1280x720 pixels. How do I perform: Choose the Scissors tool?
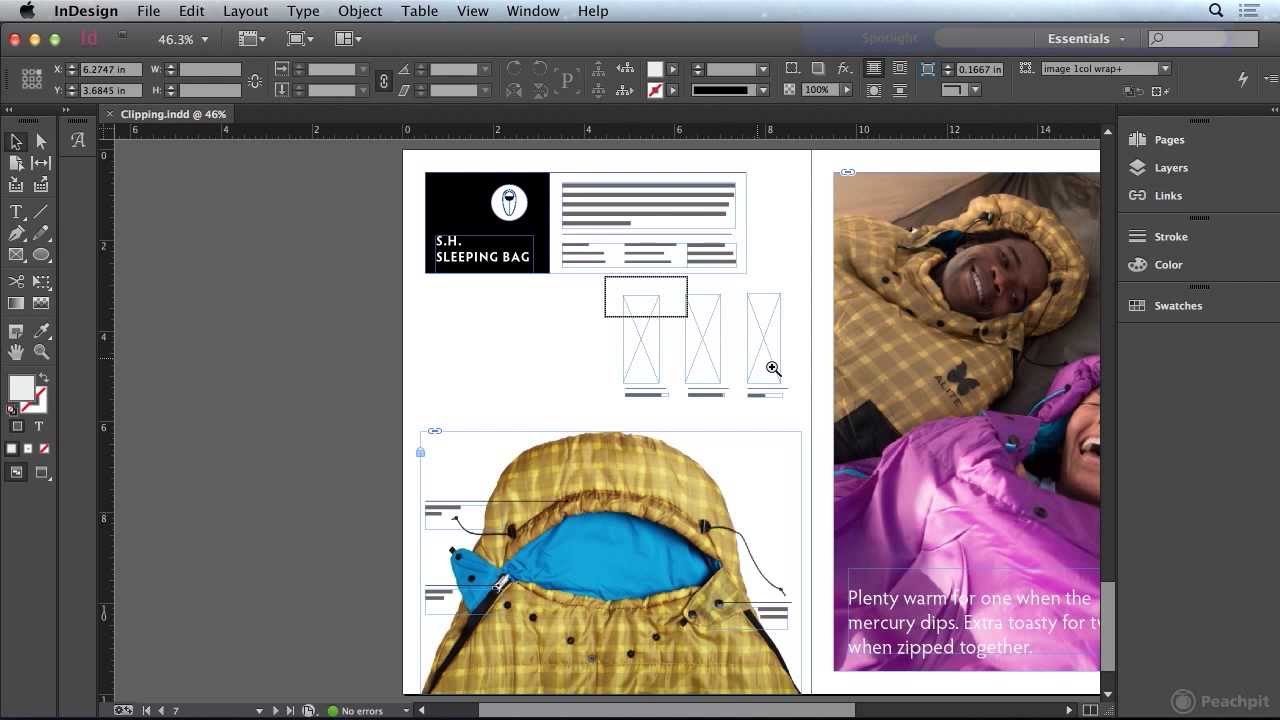pyautogui.click(x=16, y=282)
